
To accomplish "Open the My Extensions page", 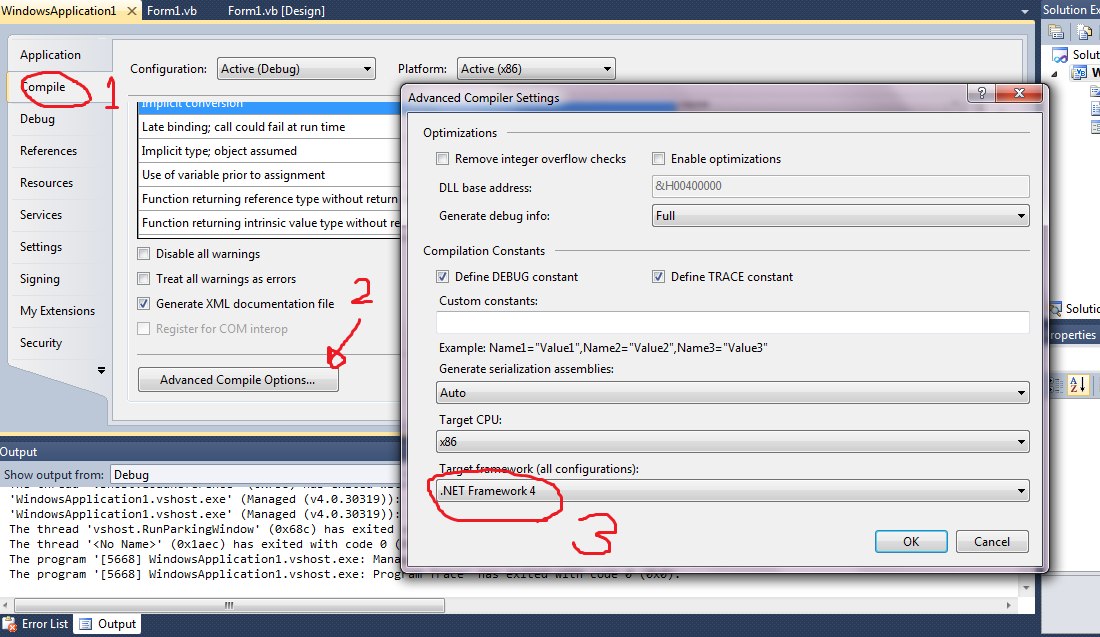I will point(59,311).
